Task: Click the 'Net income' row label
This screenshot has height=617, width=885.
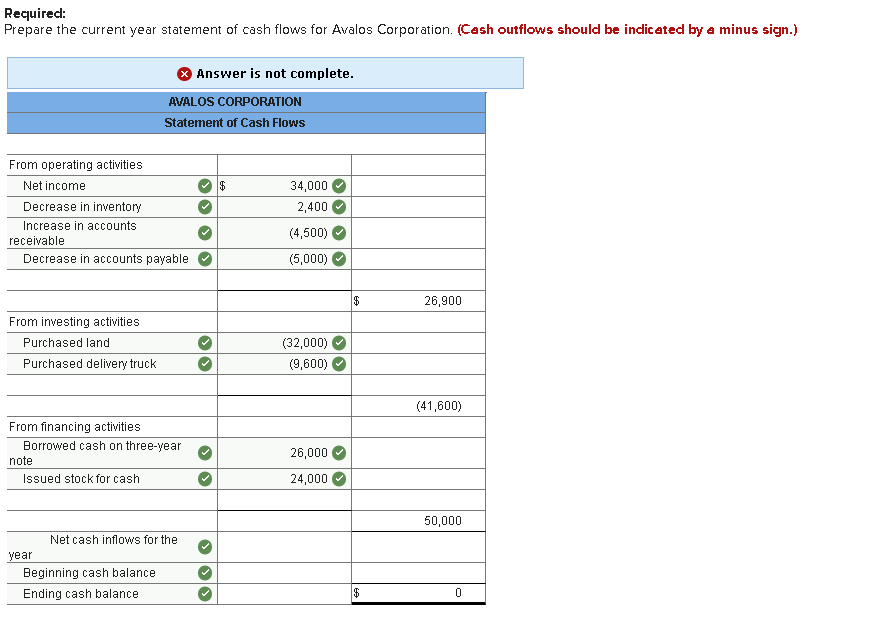Action: [54, 186]
